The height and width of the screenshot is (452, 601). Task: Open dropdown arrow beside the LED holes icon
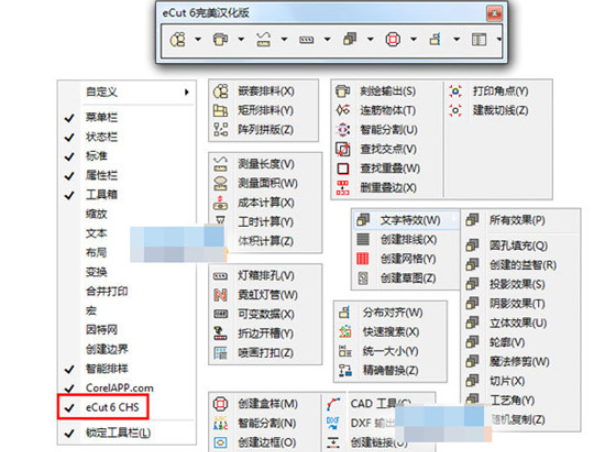pyautogui.click(x=327, y=39)
